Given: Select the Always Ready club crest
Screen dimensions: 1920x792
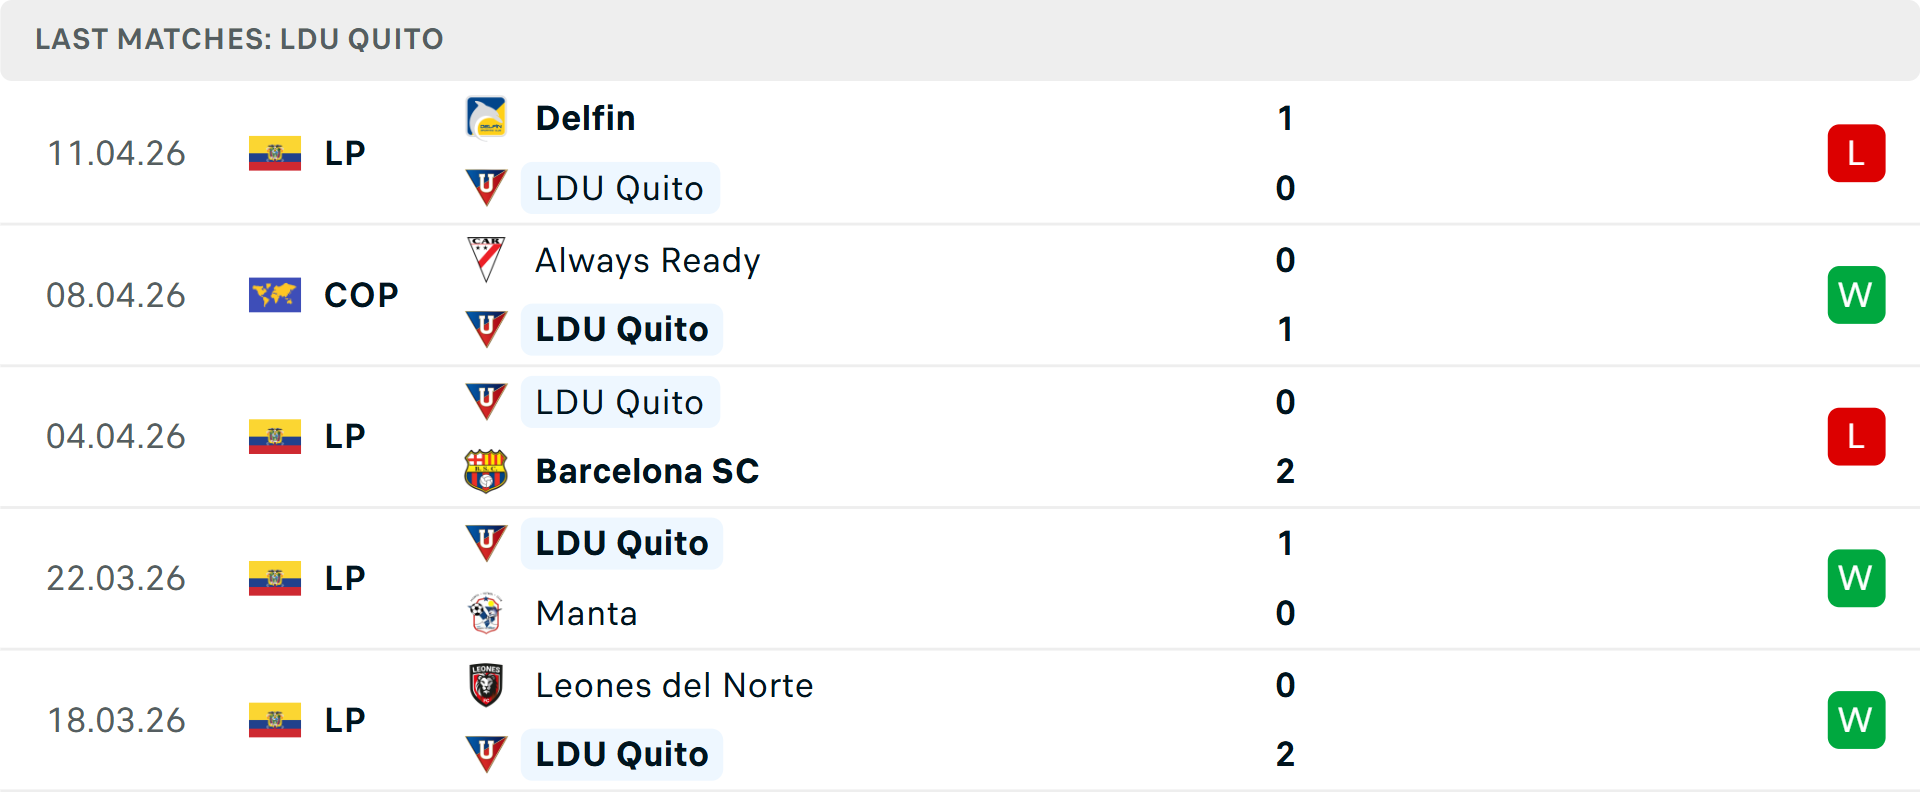Looking at the screenshot, I should (x=486, y=260).
